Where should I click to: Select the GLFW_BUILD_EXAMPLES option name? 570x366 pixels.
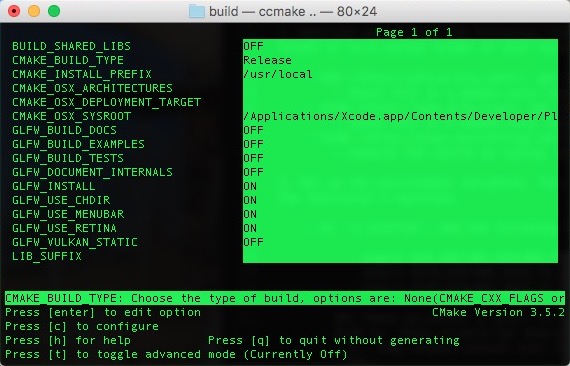pyautogui.click(x=78, y=144)
